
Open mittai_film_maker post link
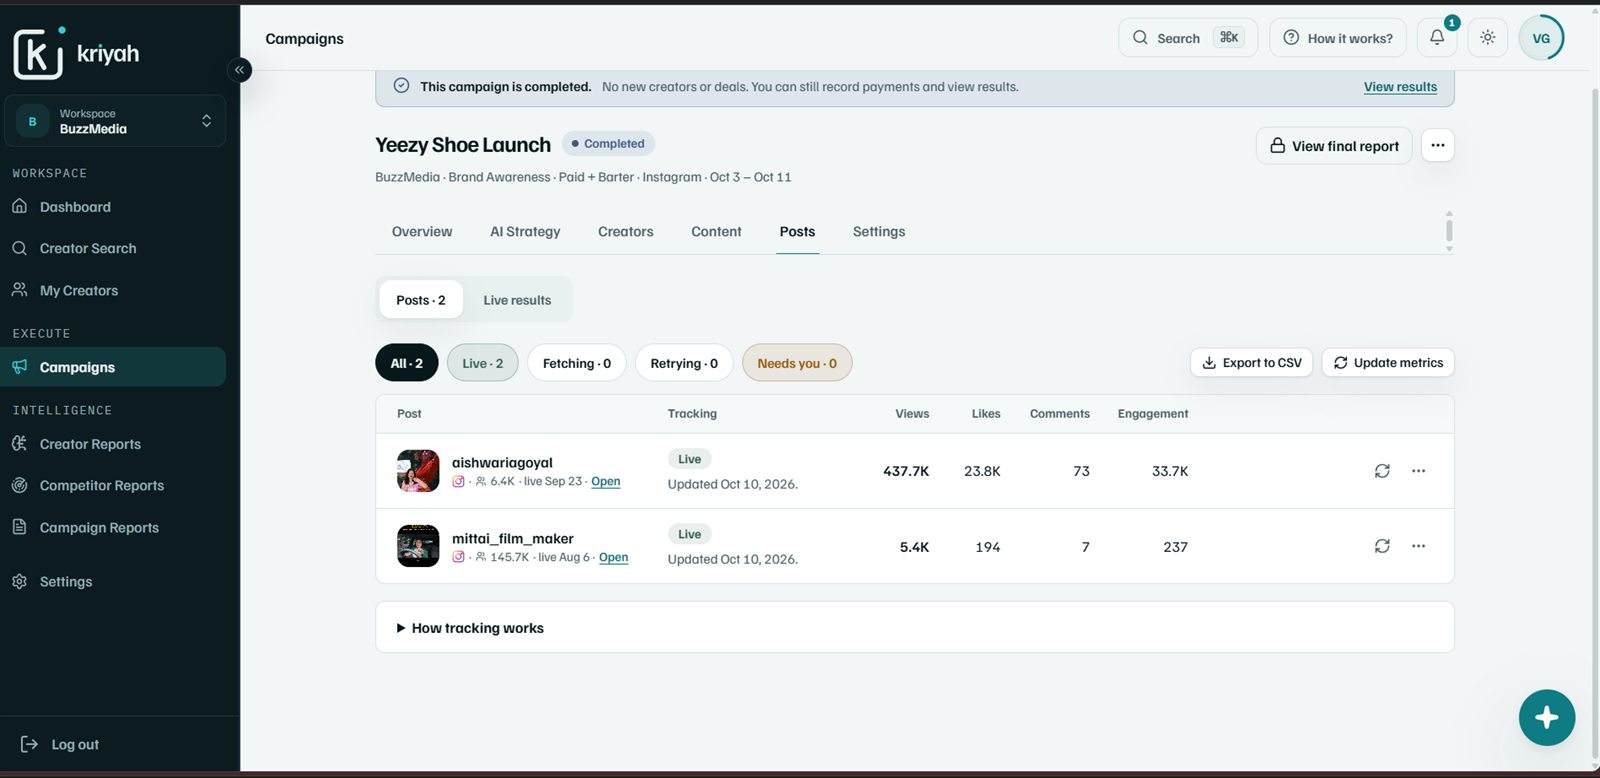point(613,557)
